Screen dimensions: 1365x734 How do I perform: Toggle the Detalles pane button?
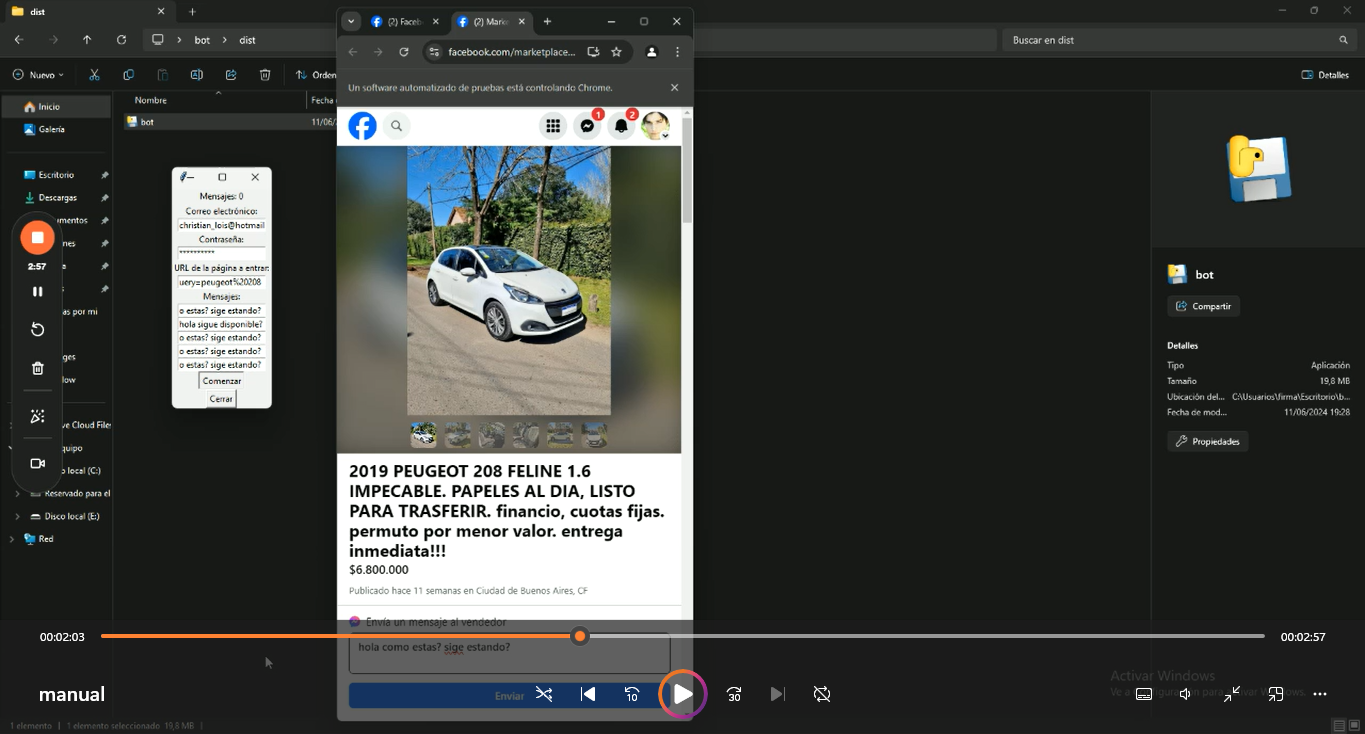tap(1325, 75)
